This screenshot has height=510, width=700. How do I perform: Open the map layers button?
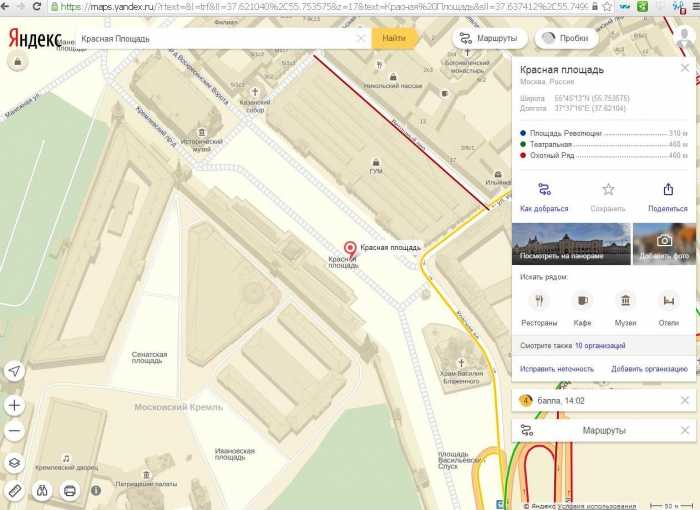point(14,463)
